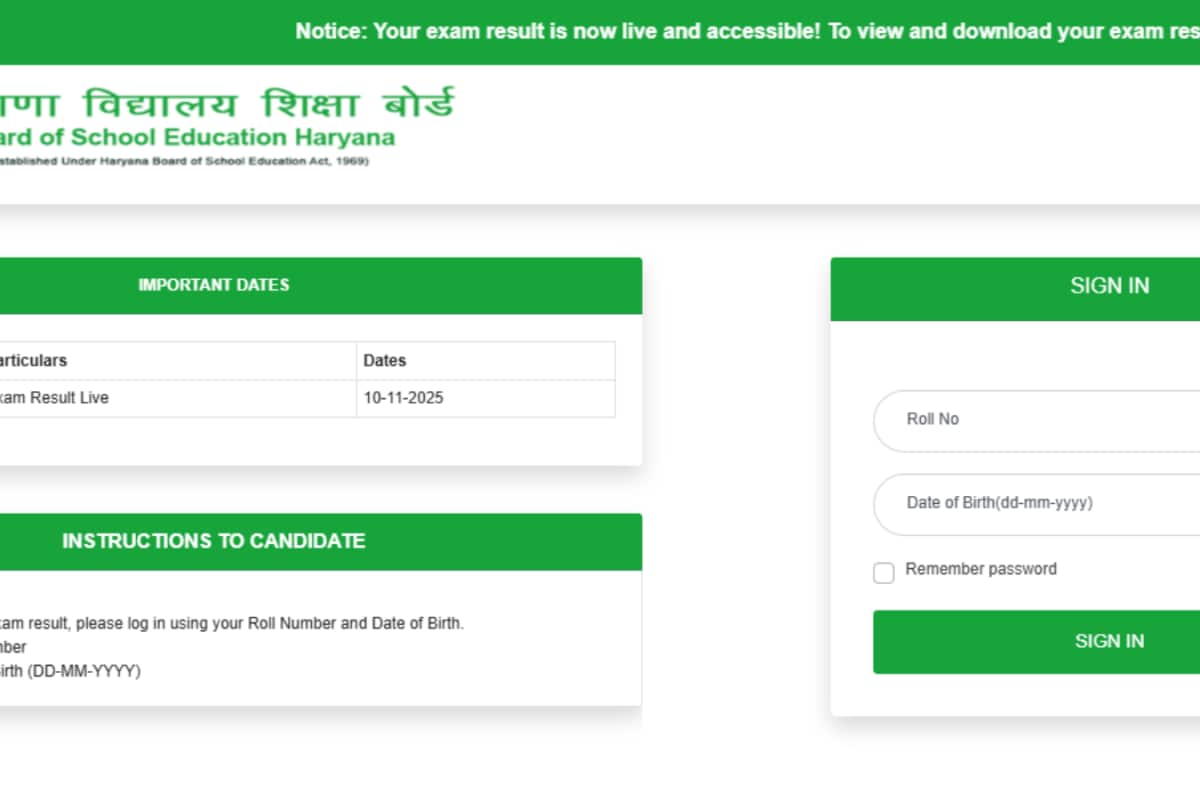Viewport: 1200px width, 800px height.
Task: Click the Dates column header
Action: [385, 361]
